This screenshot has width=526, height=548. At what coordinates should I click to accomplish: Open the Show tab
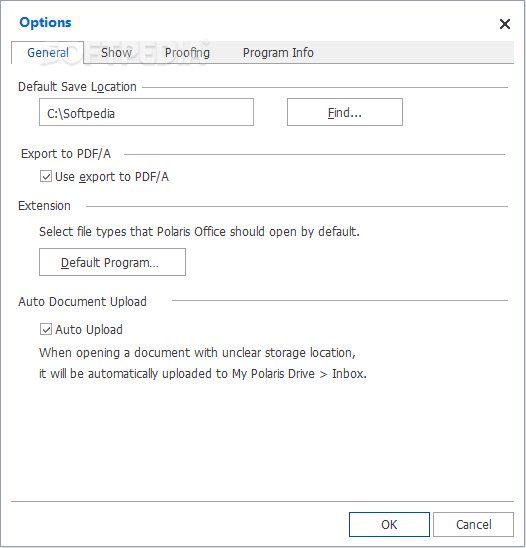116,53
